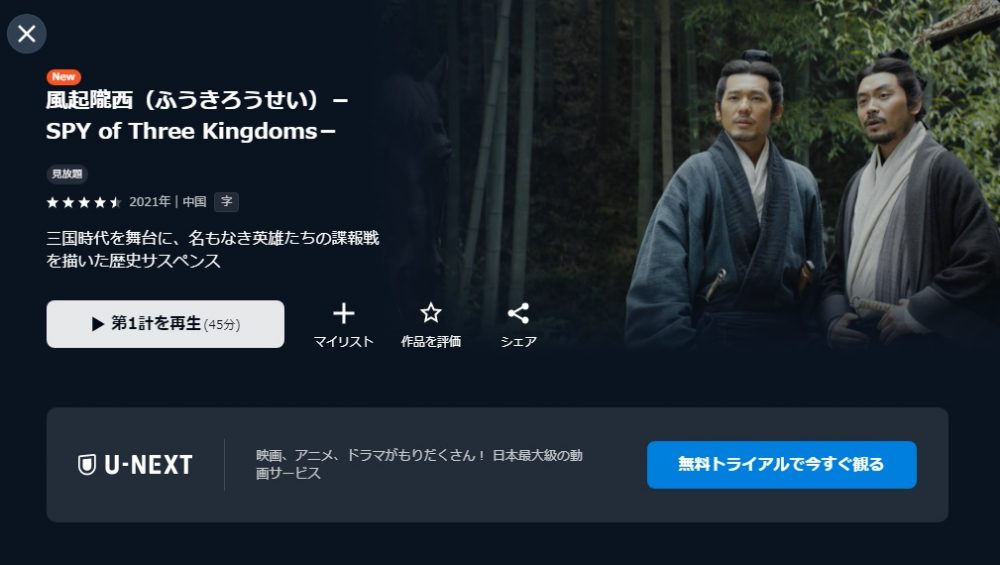Select the 見放題 badge
This screenshot has width=1000, height=565.
67,173
